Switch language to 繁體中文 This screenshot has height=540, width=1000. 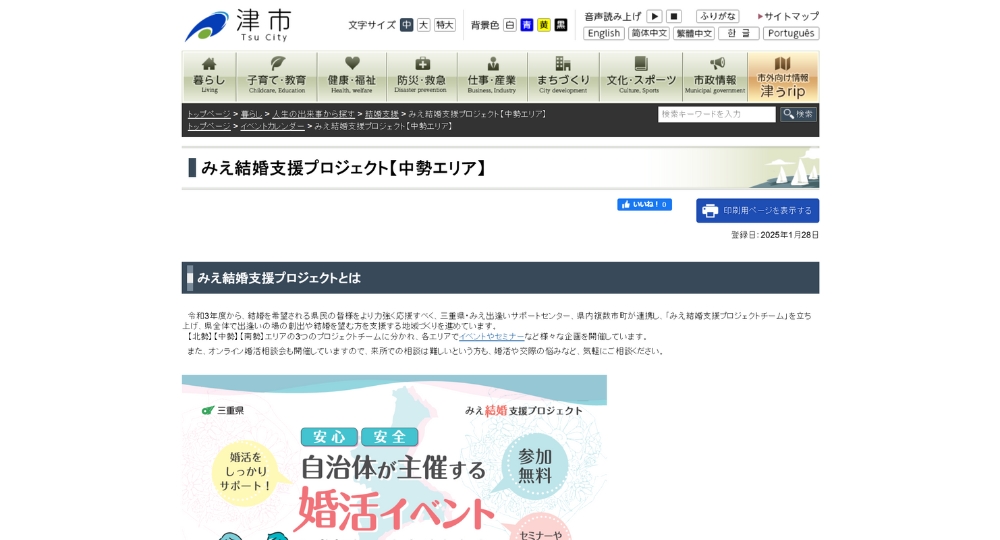(x=694, y=33)
